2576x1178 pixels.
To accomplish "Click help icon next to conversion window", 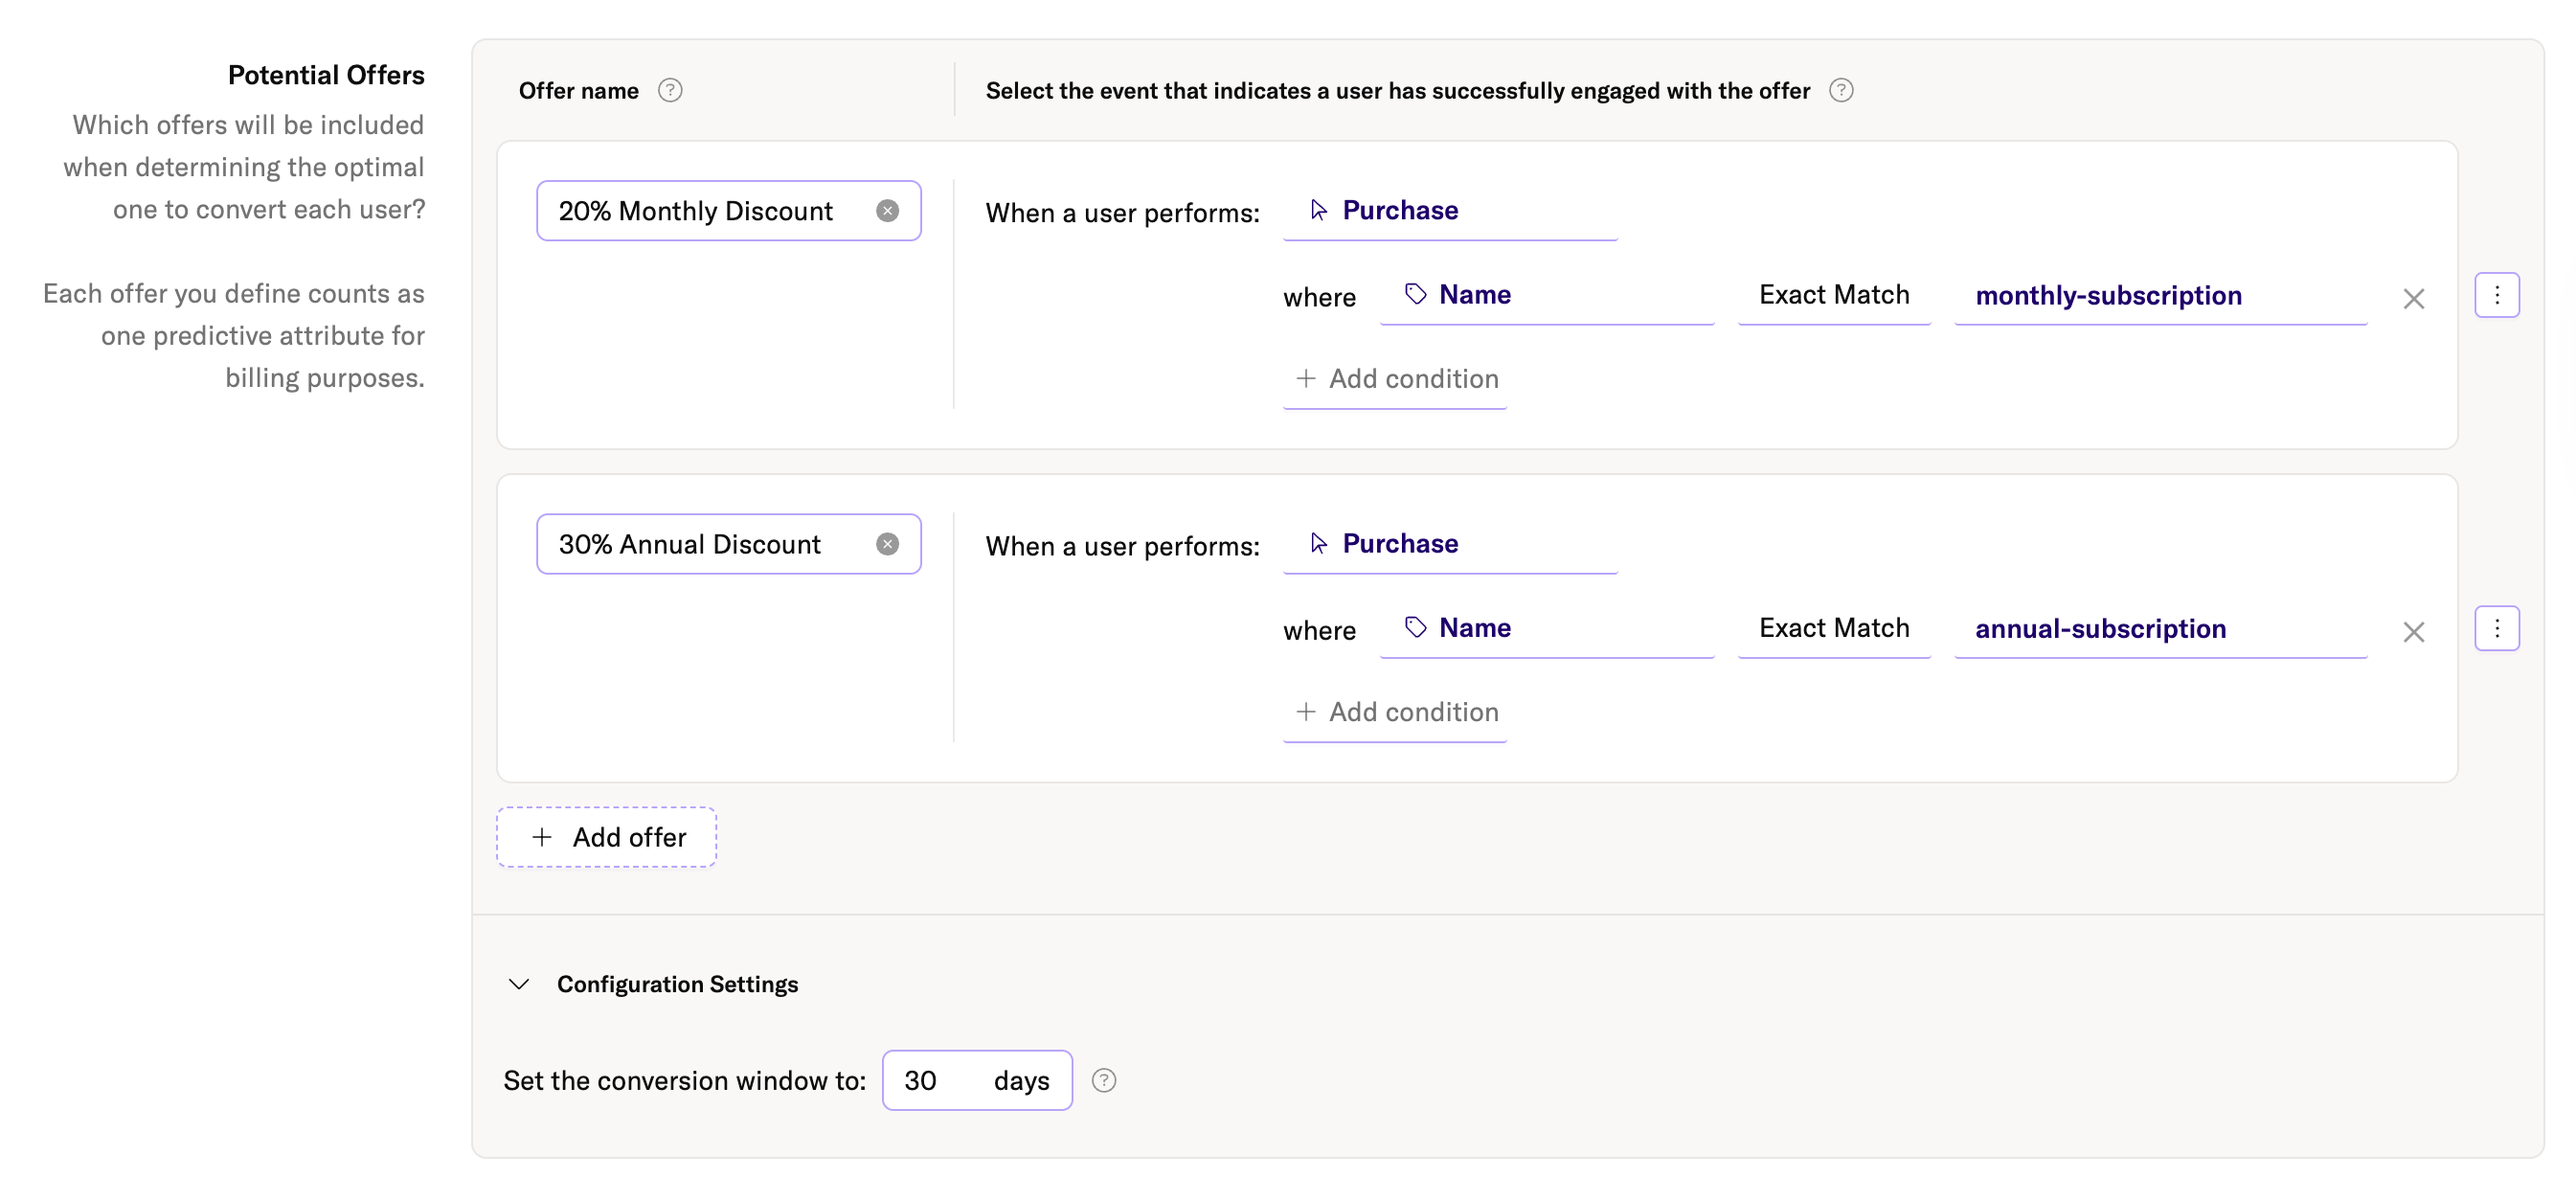I will [x=1103, y=1079].
